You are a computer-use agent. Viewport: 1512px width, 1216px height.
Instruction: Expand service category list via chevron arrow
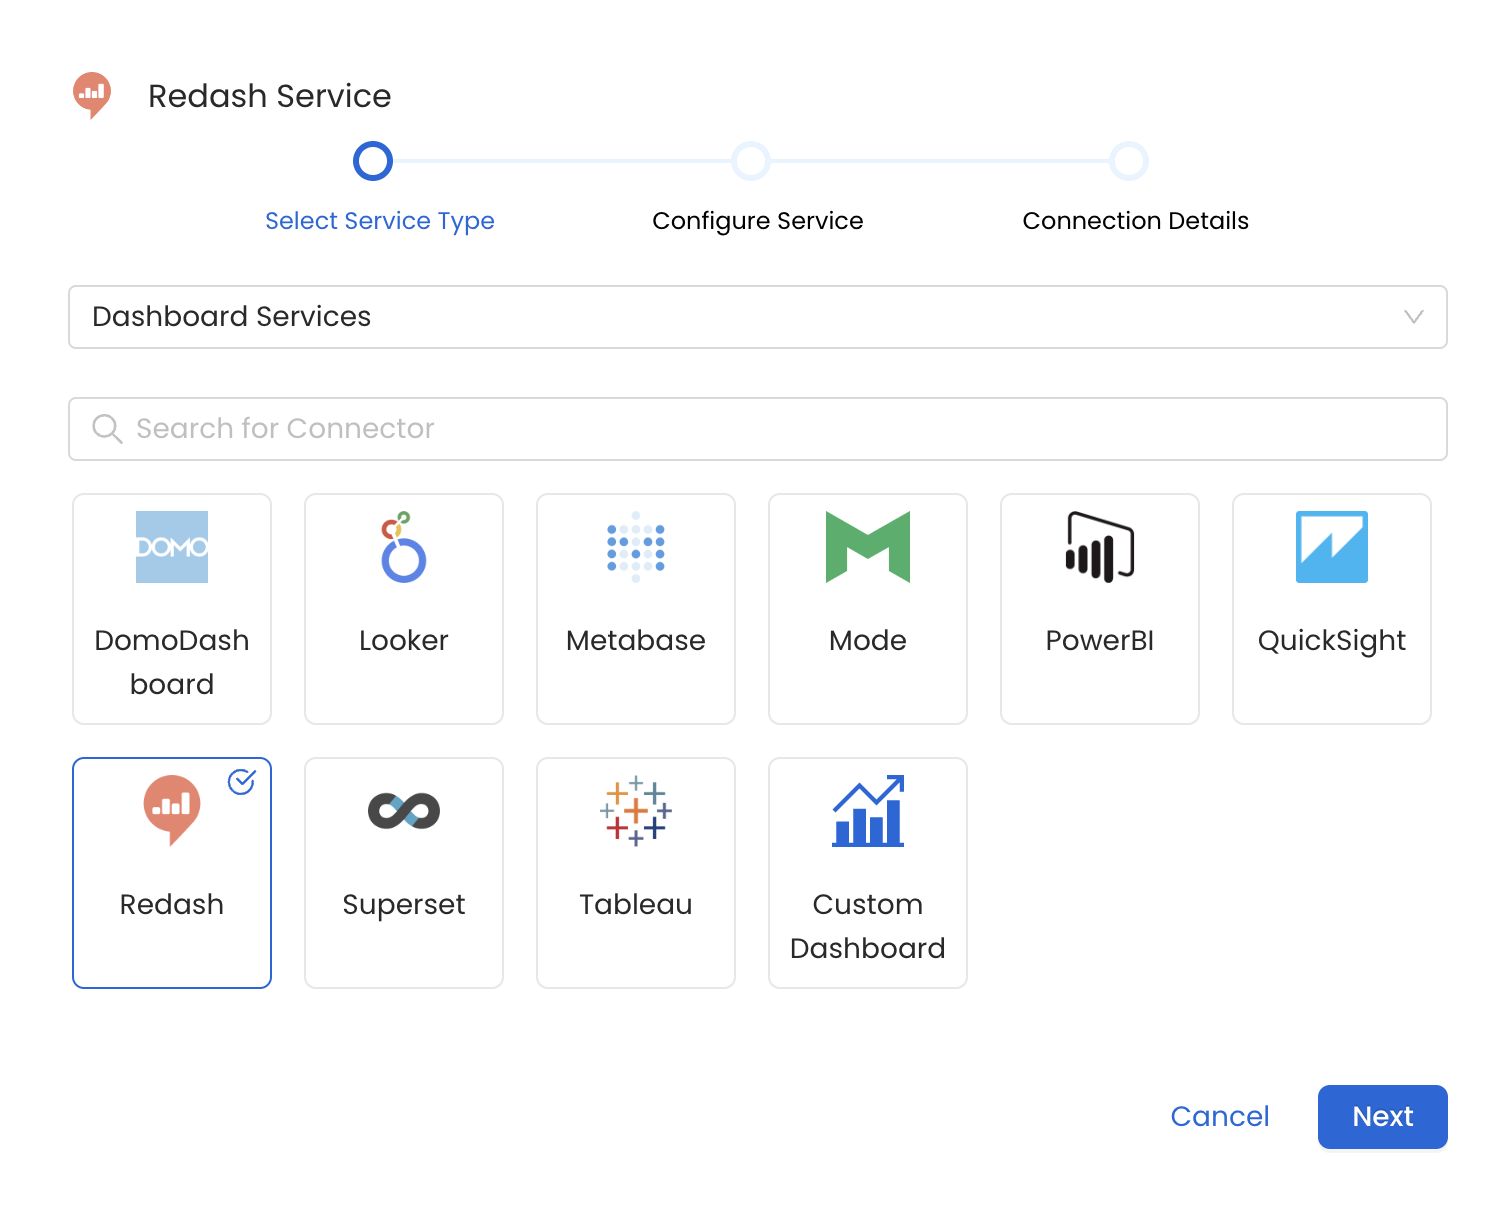(x=1413, y=317)
